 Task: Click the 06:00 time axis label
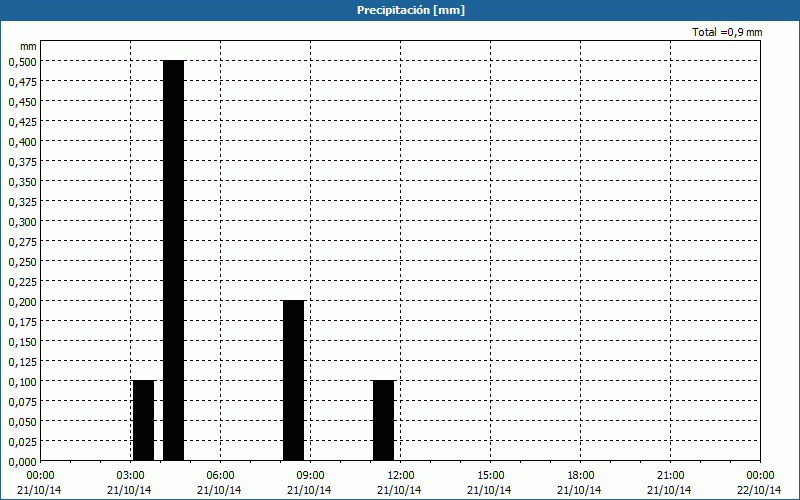click(220, 476)
